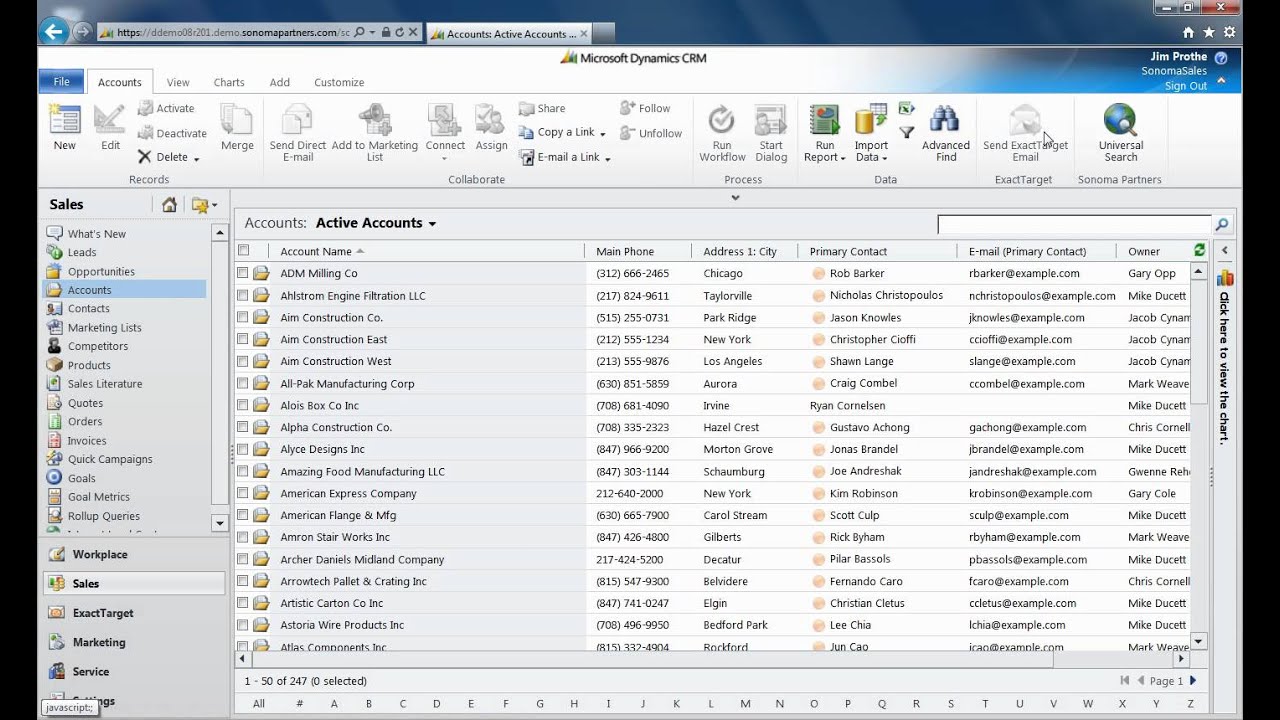Collapse the ribbon with chevron below it
The width and height of the screenshot is (1280, 720).
(x=735, y=198)
